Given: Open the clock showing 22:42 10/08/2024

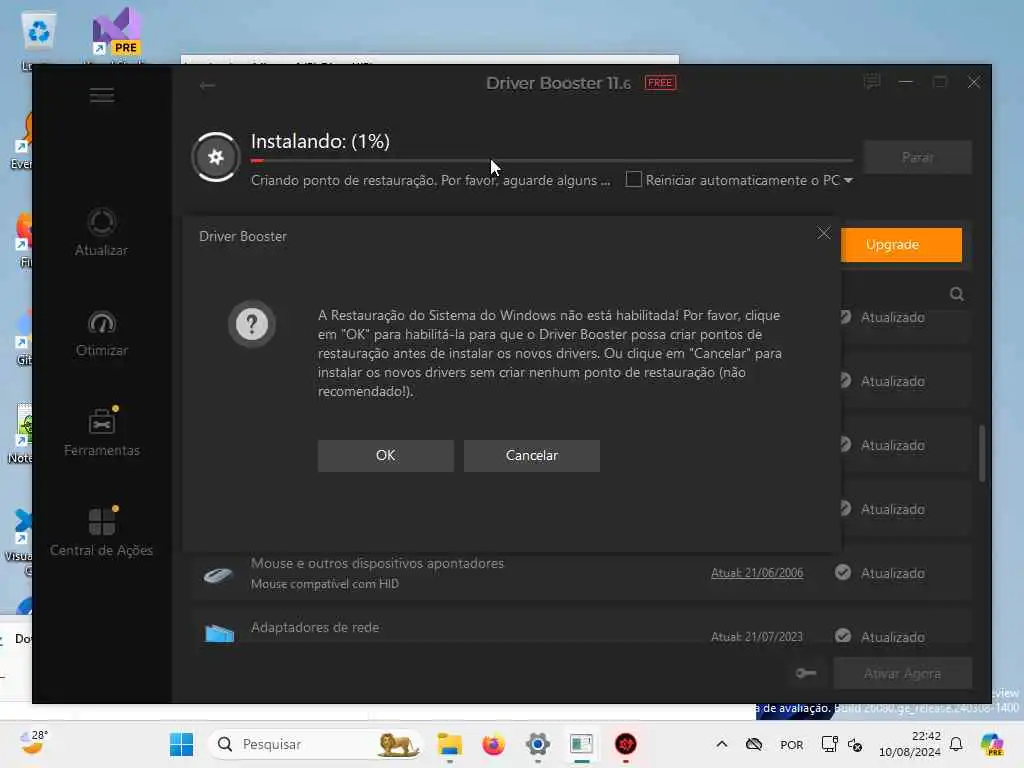Looking at the screenshot, I should click(910, 744).
